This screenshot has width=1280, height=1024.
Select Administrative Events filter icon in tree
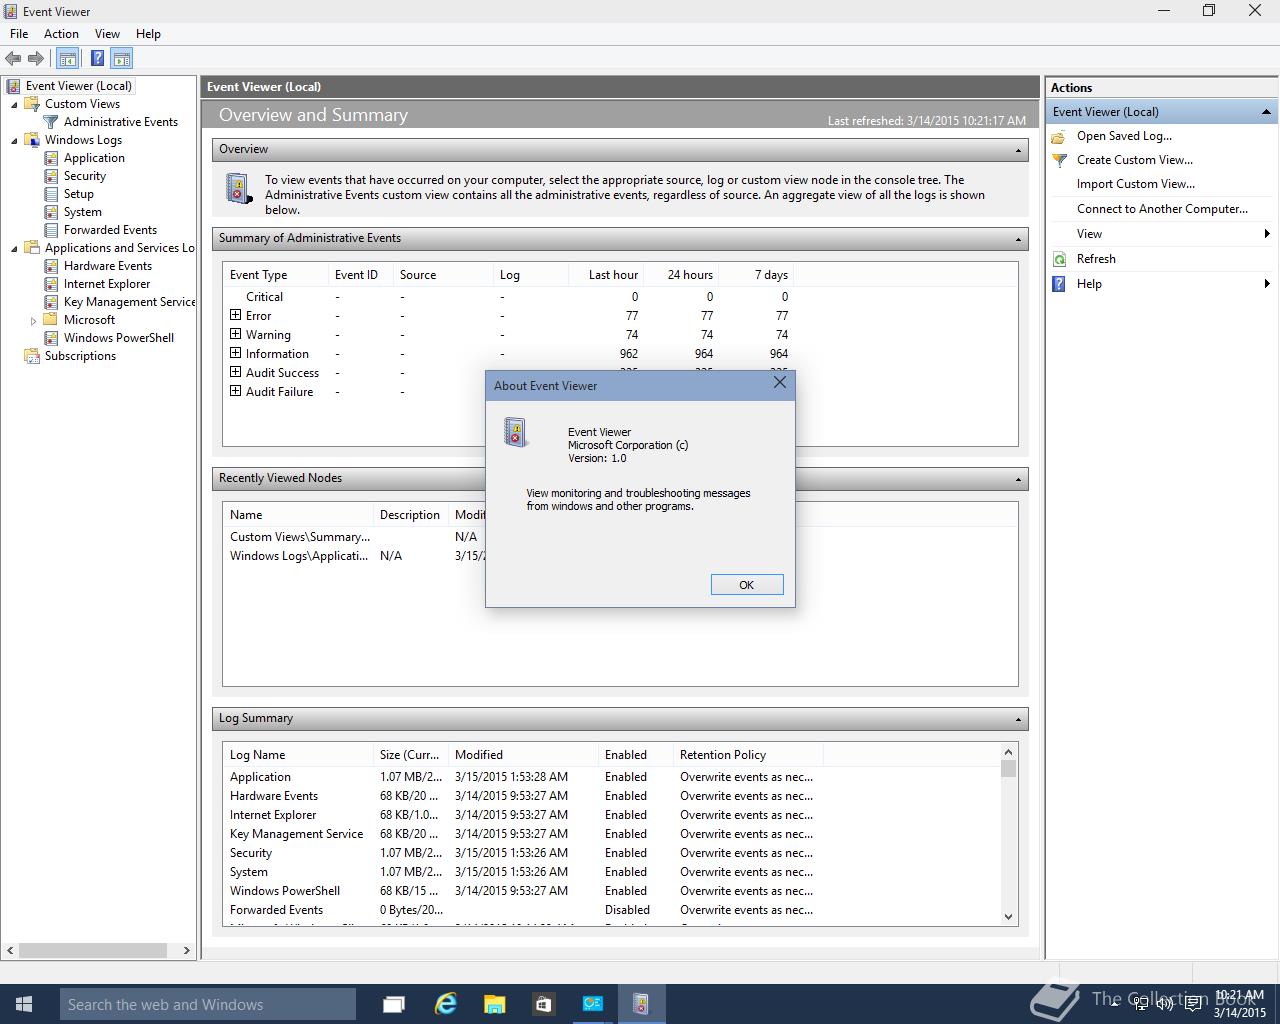(x=52, y=122)
